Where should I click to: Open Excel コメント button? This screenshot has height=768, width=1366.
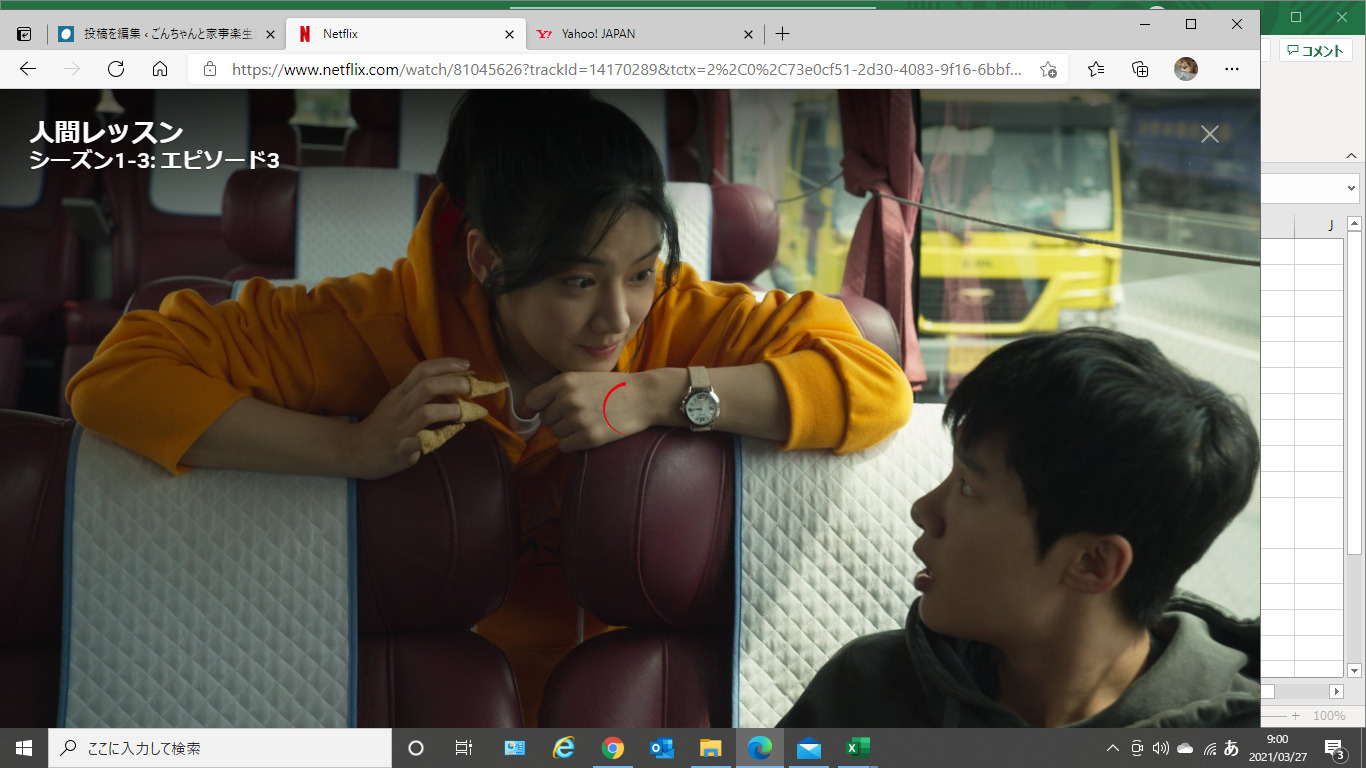1316,51
